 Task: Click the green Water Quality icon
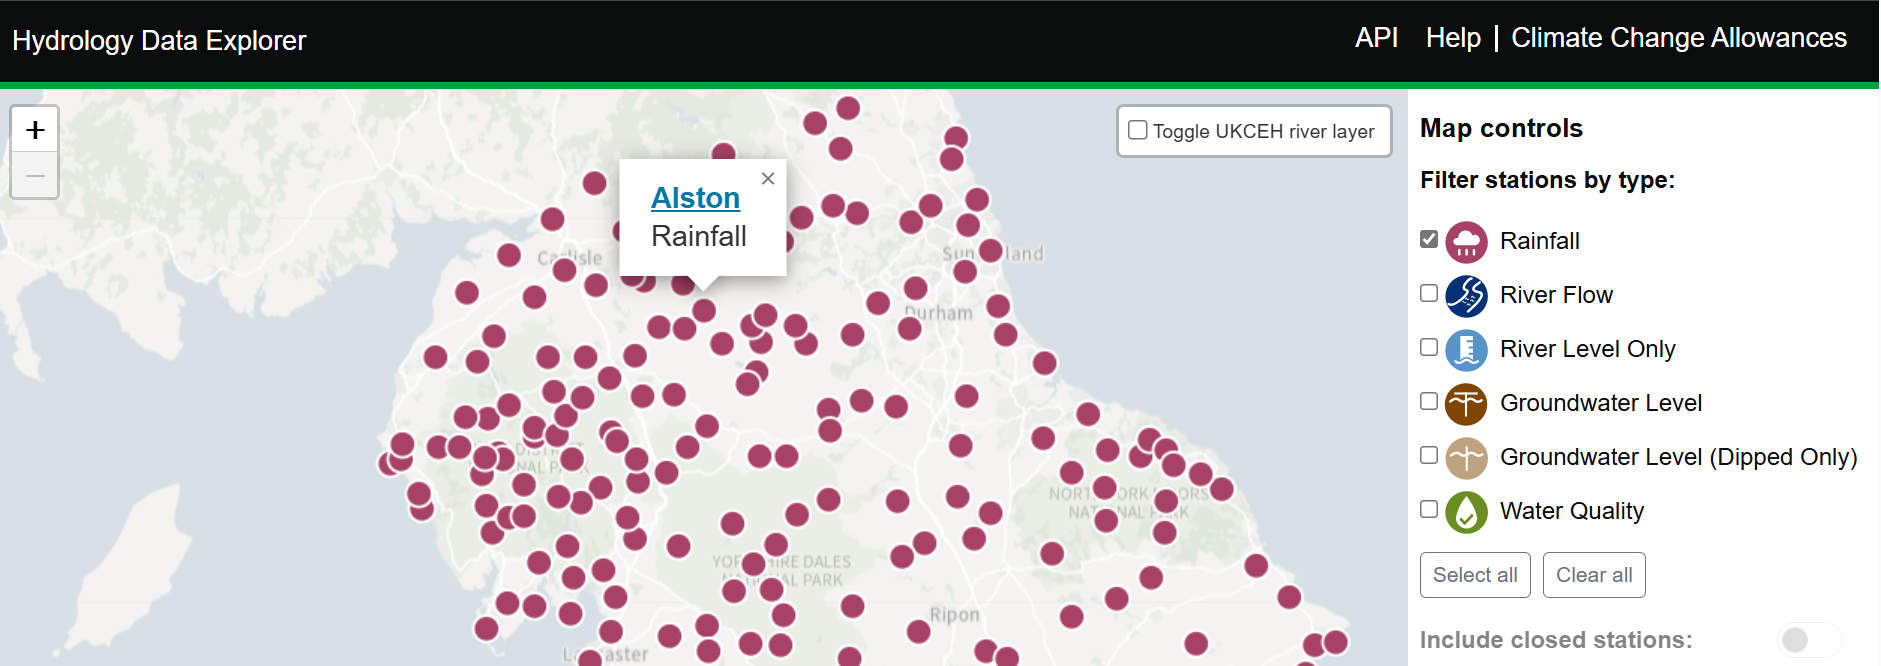click(1466, 512)
